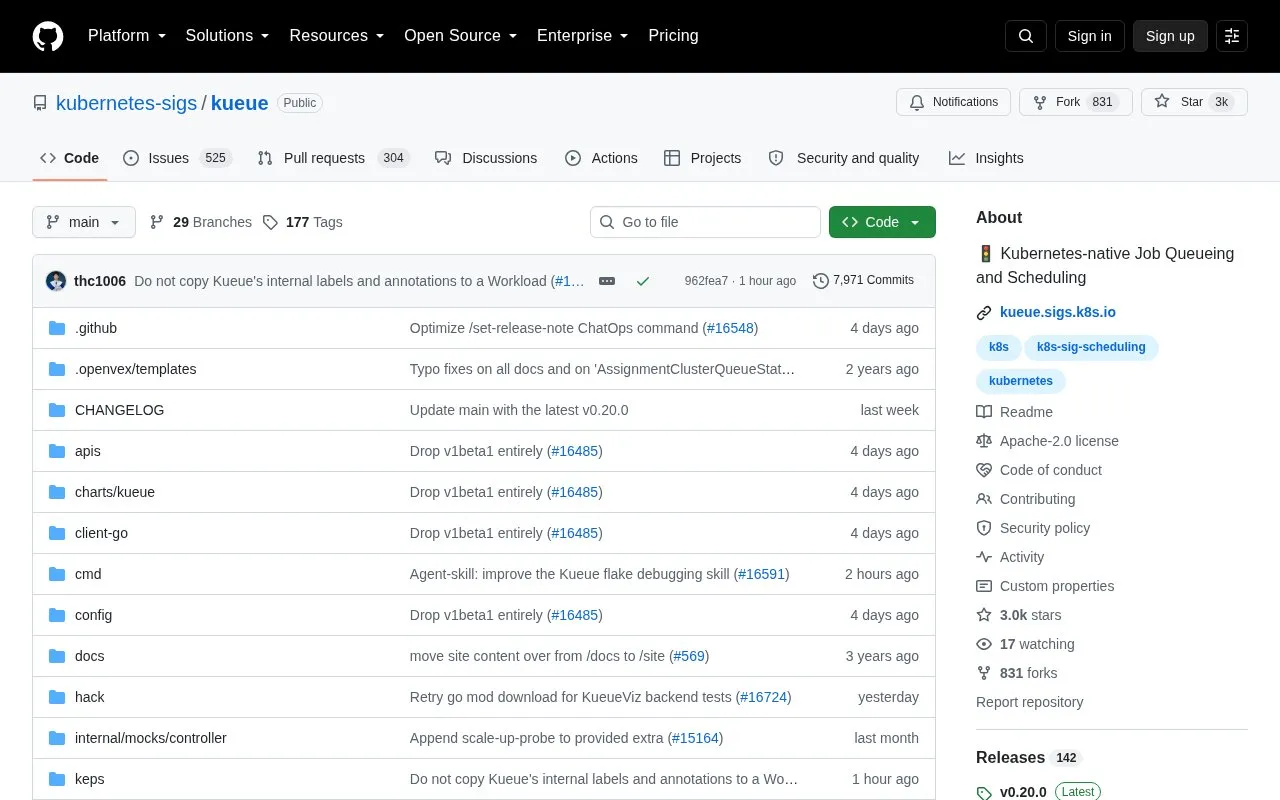
Task: Expand the green Code dropdown button
Action: (882, 222)
